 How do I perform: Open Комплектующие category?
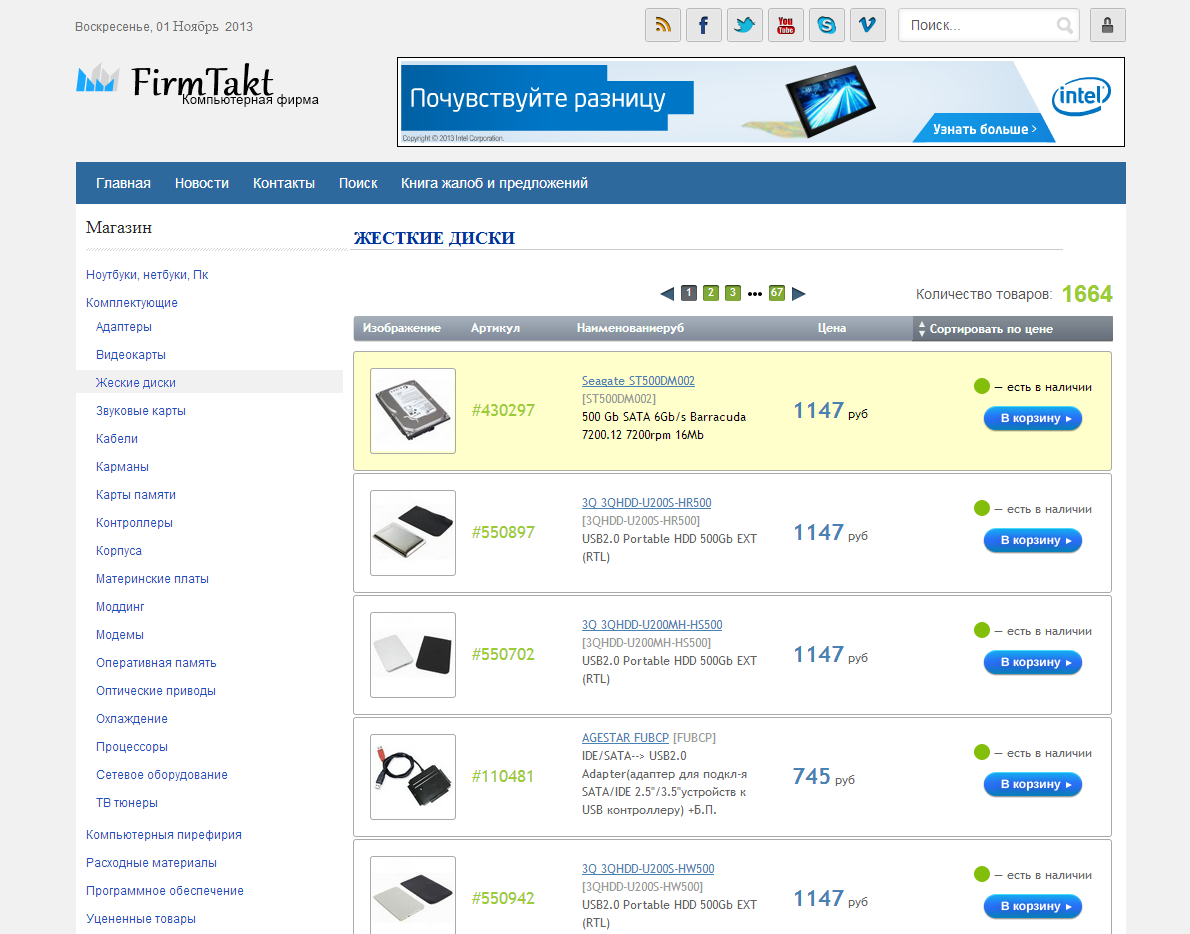(x=131, y=303)
